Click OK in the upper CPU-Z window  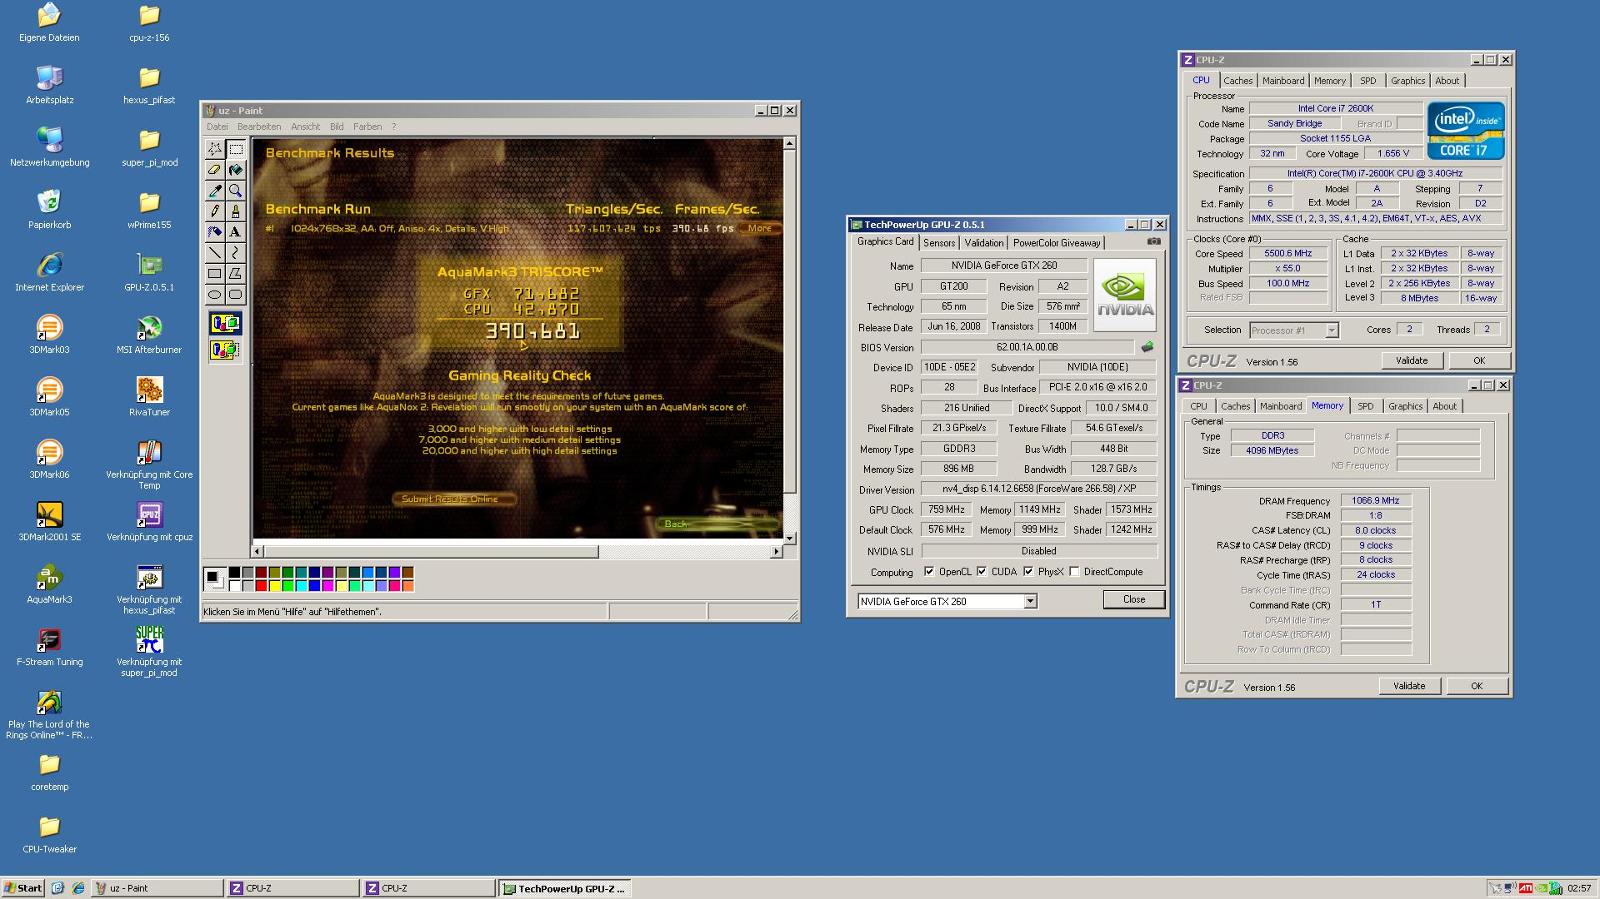1479,360
